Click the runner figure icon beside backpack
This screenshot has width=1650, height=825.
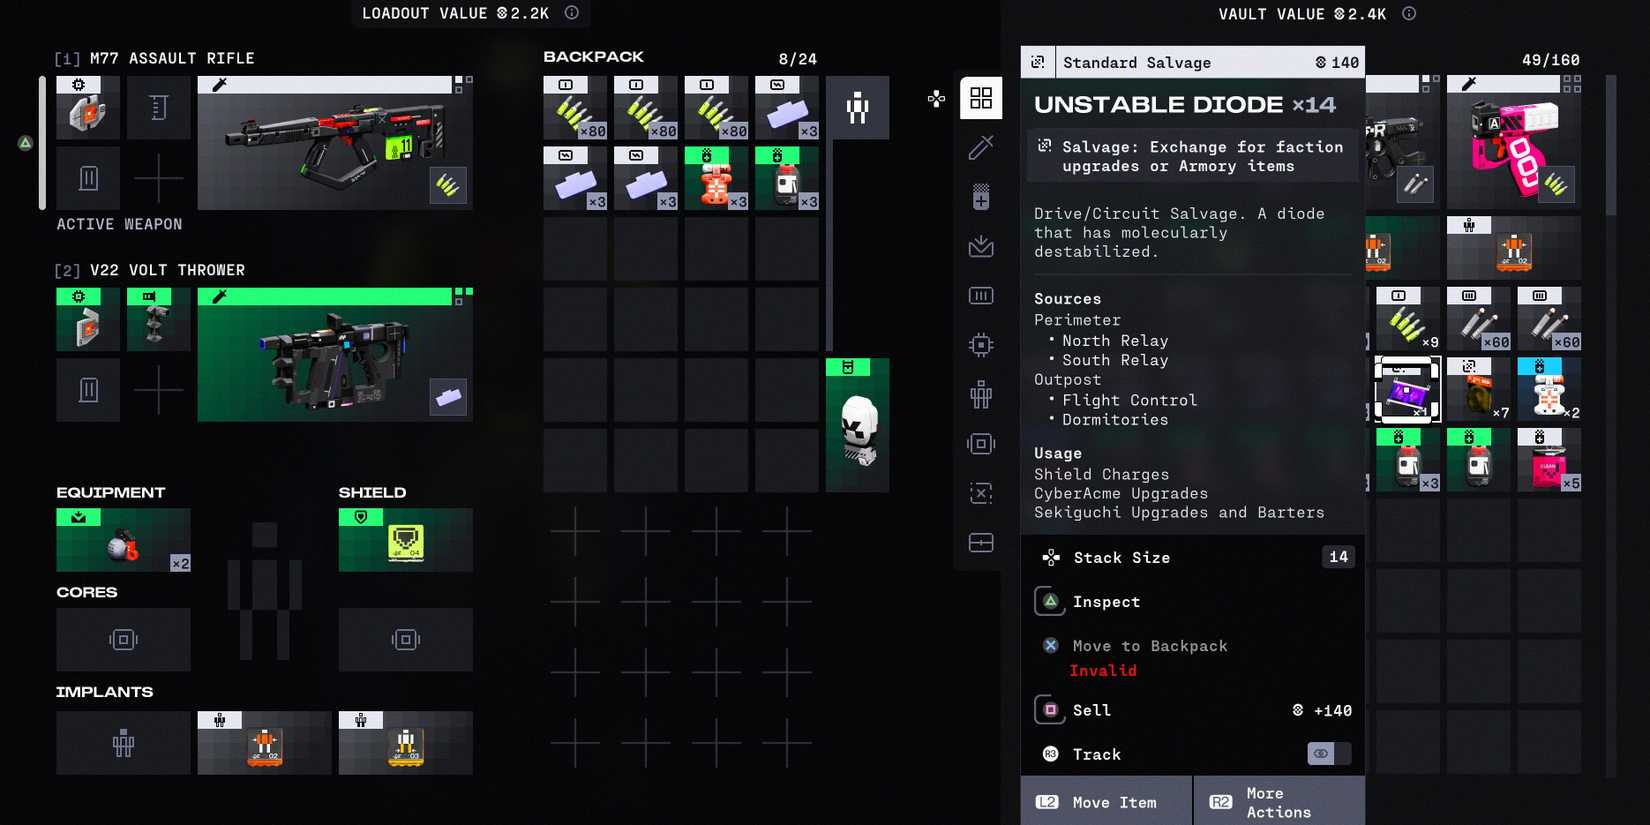tap(857, 108)
